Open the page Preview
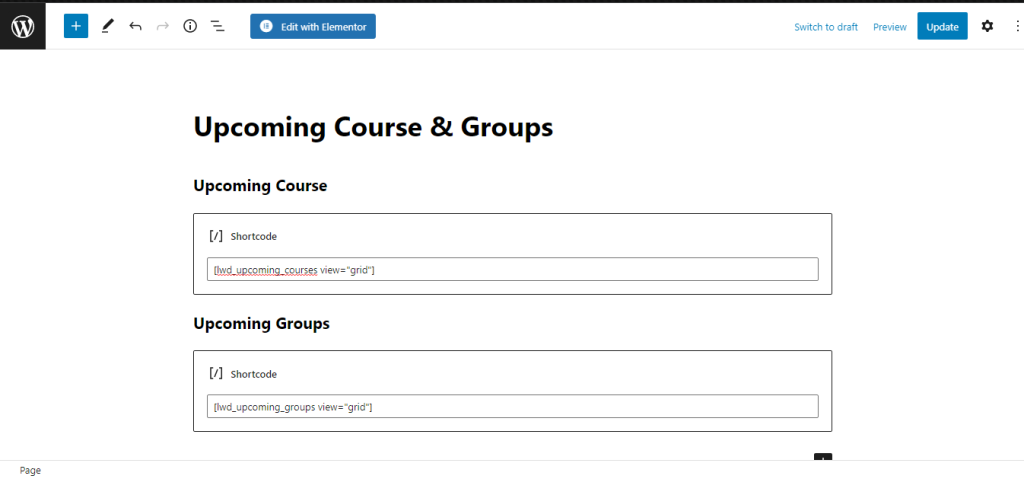Image resolution: width=1024 pixels, height=479 pixels. tap(890, 27)
